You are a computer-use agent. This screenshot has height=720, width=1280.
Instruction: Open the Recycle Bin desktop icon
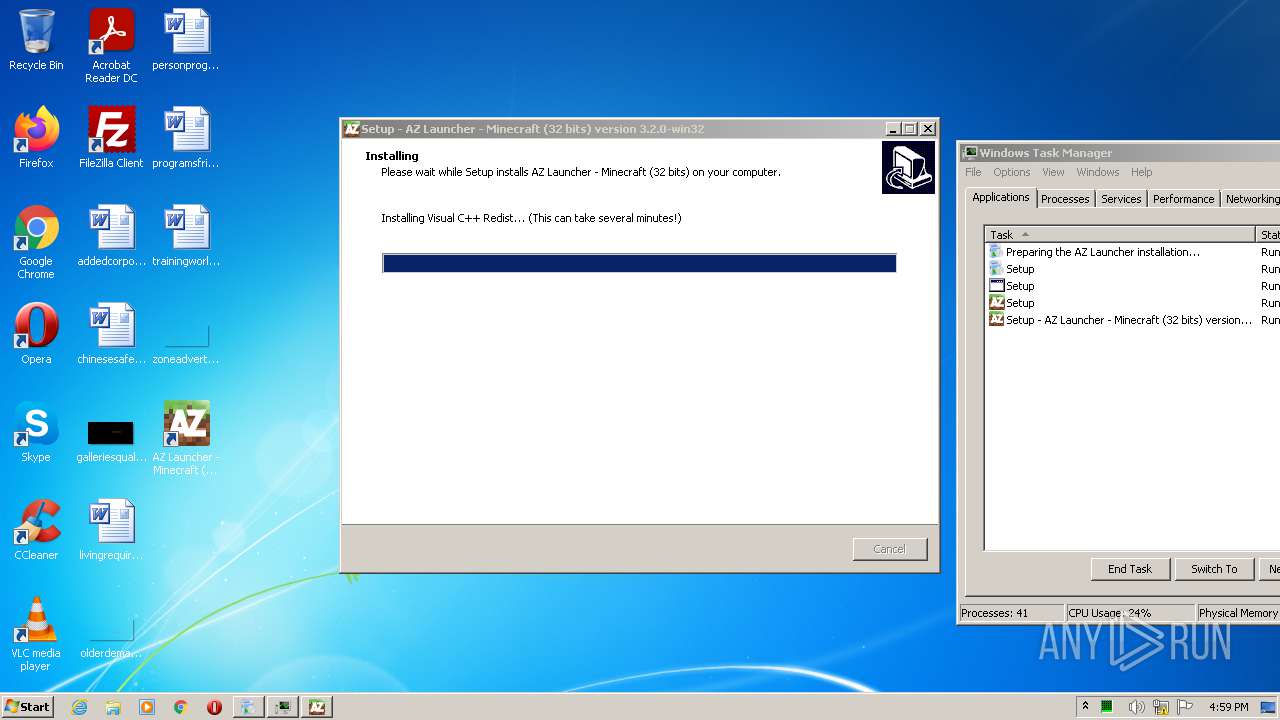36,40
